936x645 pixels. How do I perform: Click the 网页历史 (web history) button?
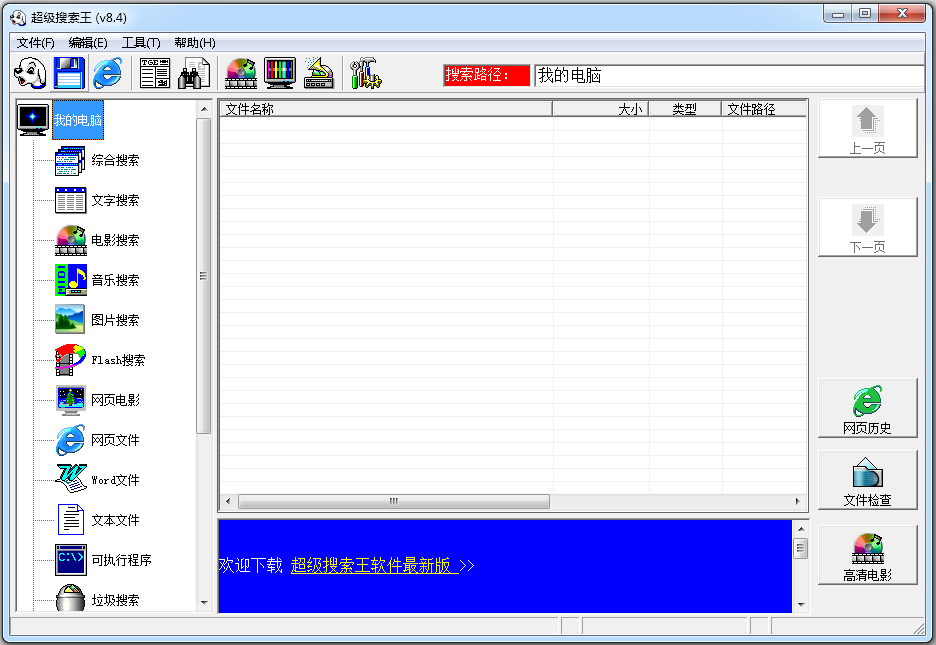[x=866, y=408]
